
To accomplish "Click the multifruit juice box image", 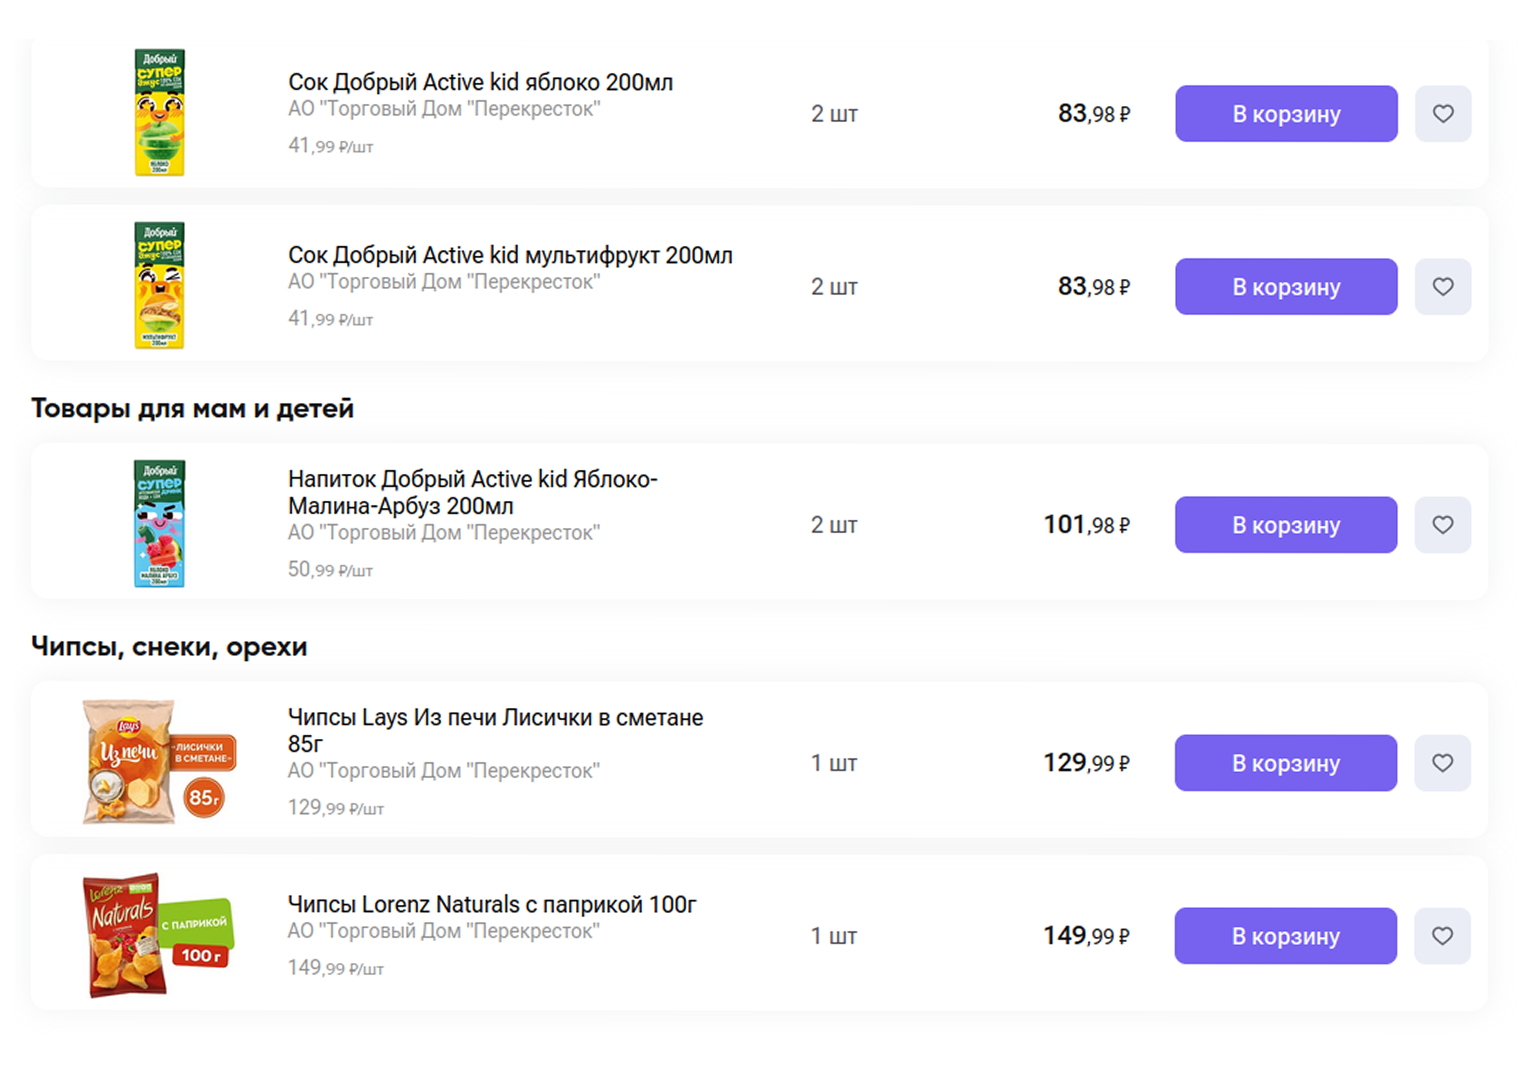I will [160, 286].
